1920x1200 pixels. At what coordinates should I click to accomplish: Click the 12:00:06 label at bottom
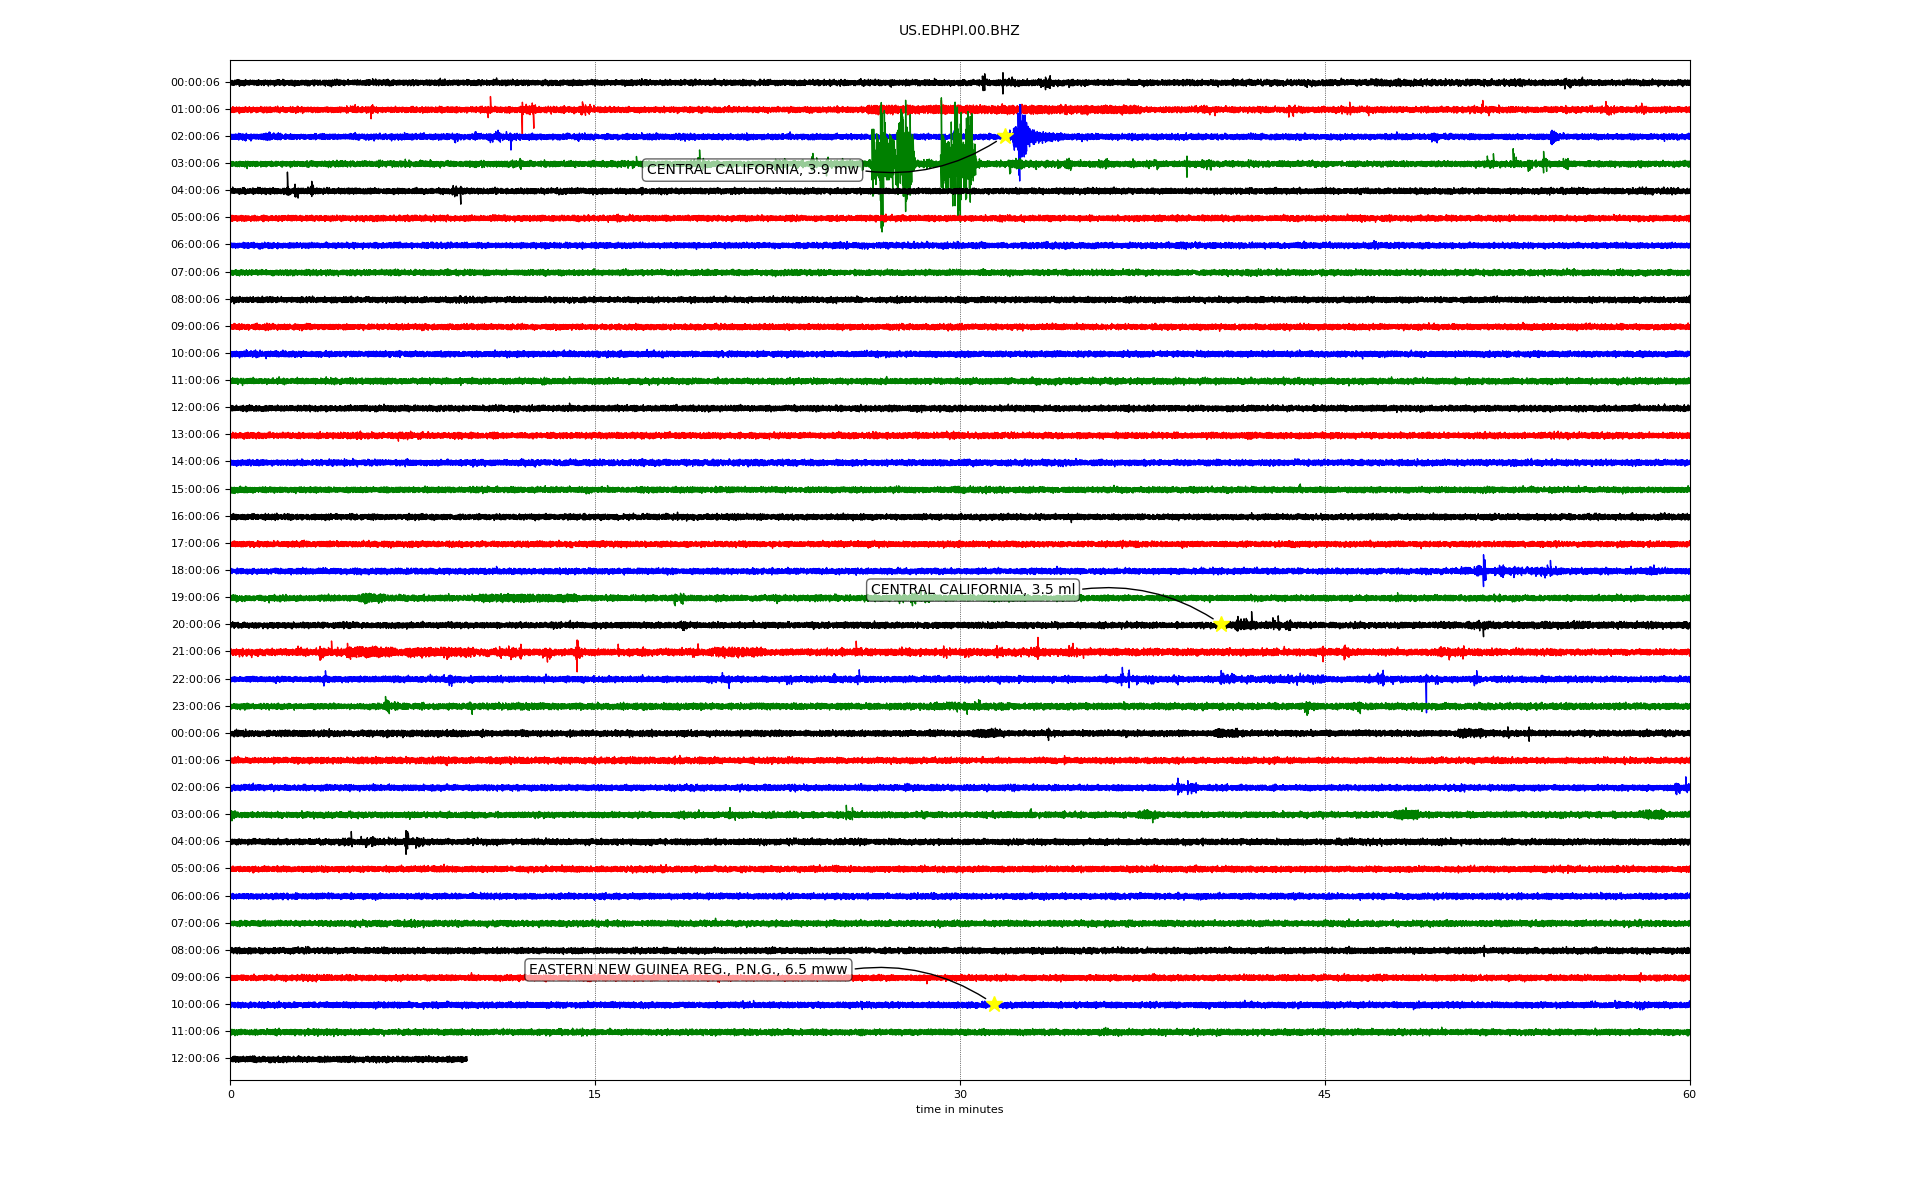195,1059
